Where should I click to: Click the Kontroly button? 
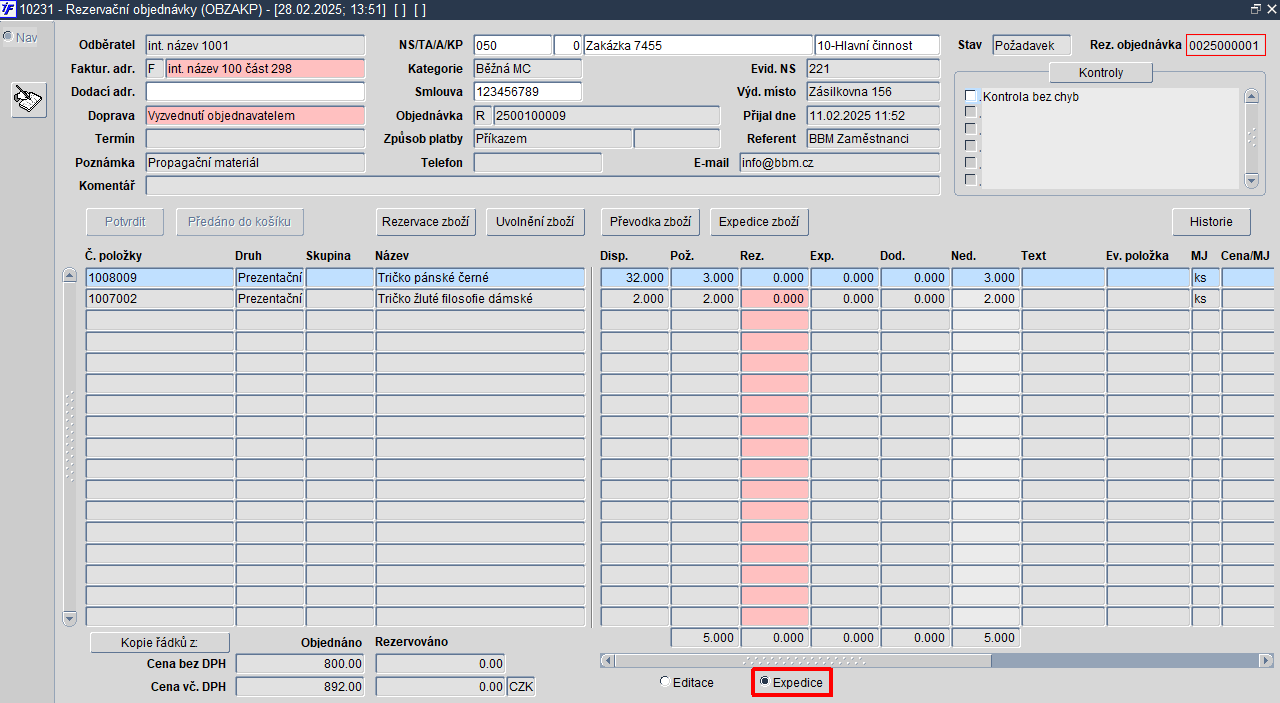point(1101,73)
